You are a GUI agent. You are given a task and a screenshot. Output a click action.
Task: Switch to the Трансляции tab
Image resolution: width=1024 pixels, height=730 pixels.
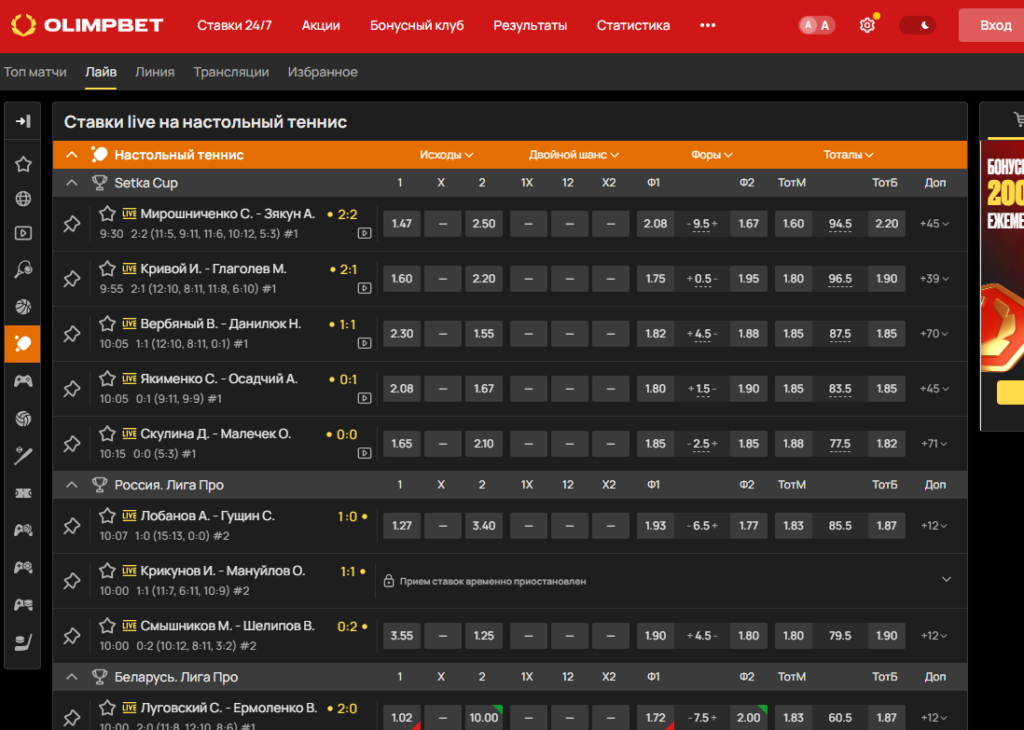tap(231, 72)
